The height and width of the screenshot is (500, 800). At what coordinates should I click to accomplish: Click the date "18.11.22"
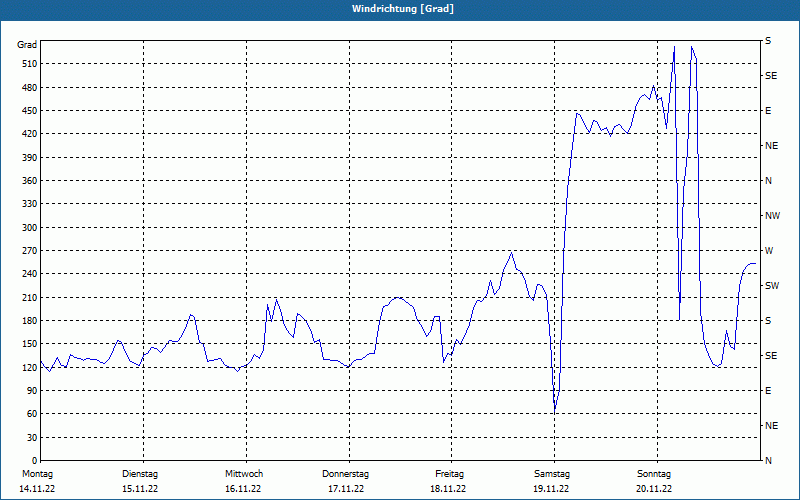[448, 489]
